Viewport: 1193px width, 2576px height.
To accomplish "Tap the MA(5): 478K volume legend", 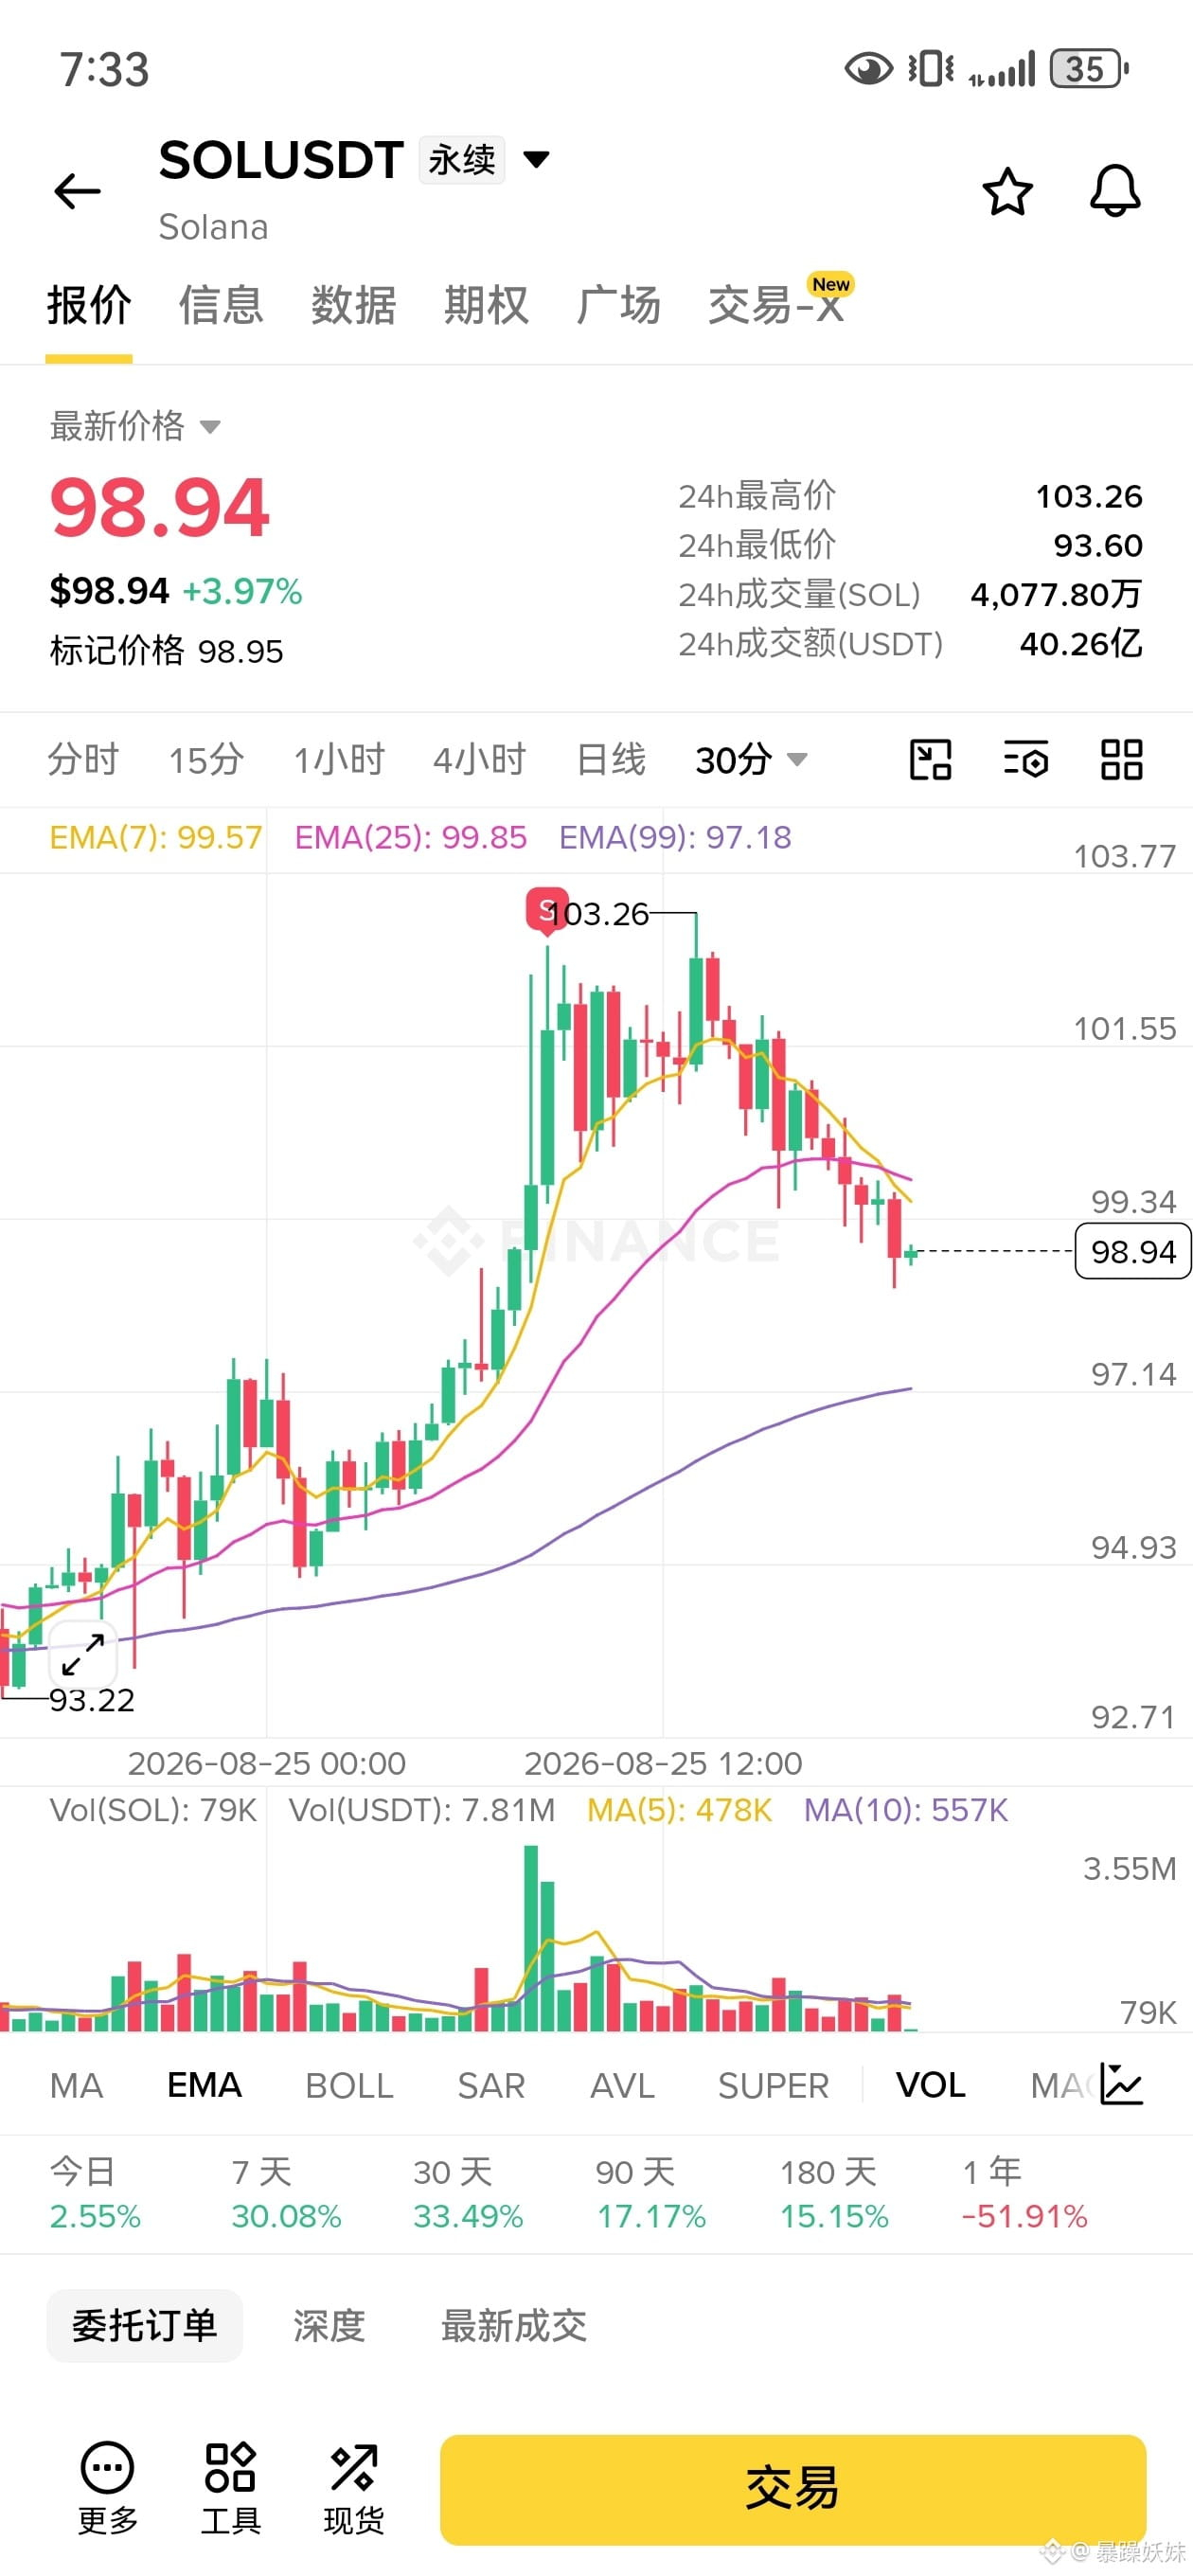I will [x=679, y=1810].
